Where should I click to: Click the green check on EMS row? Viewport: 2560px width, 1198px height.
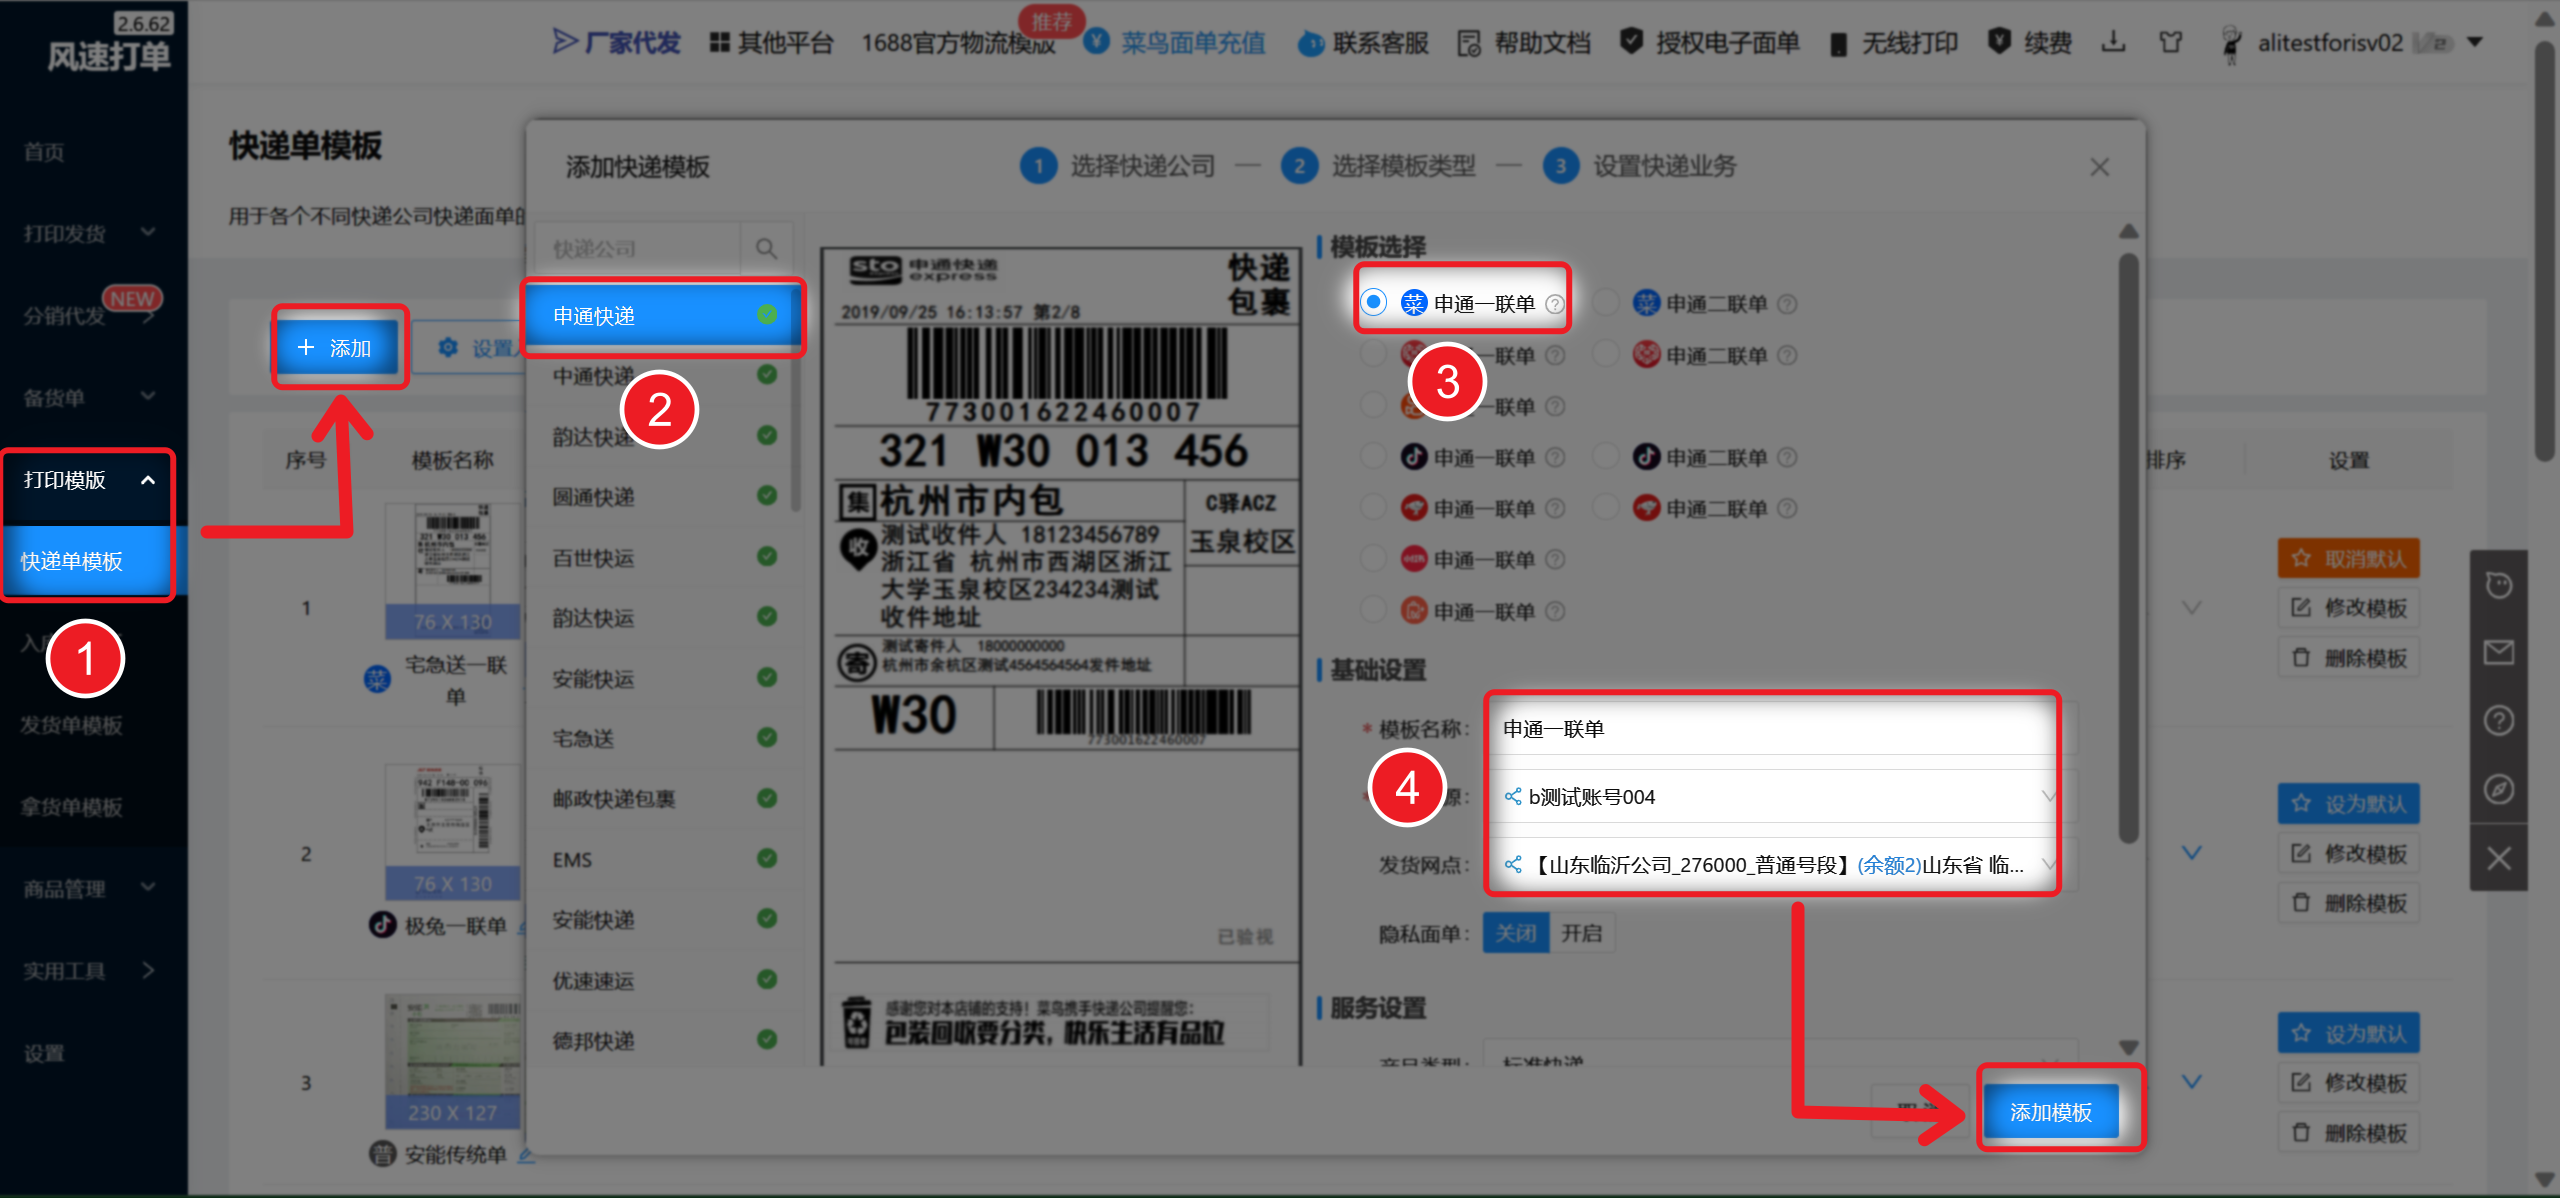point(767,858)
